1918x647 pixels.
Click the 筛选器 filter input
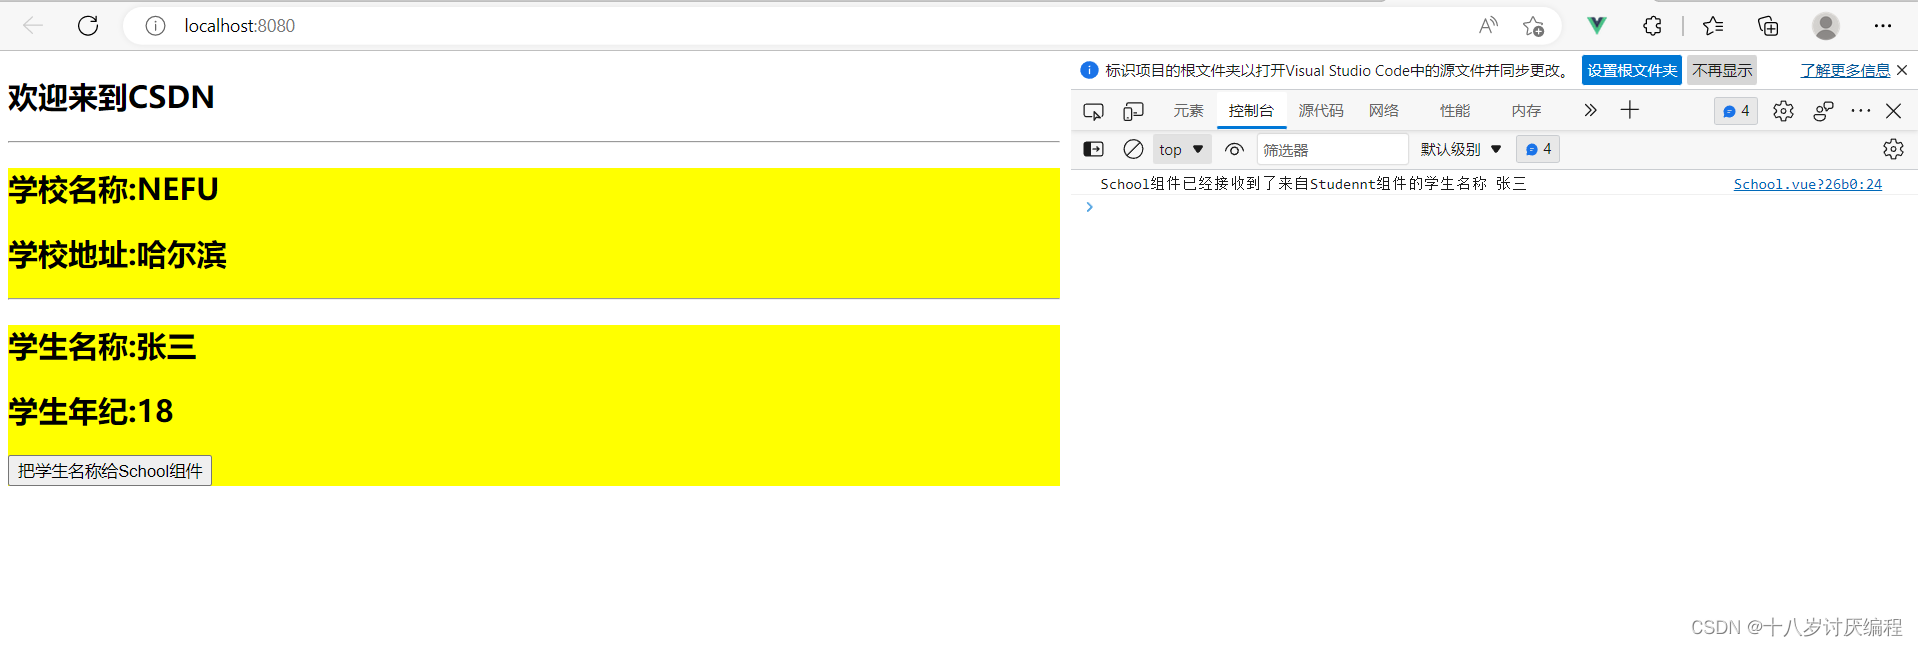coord(1332,150)
